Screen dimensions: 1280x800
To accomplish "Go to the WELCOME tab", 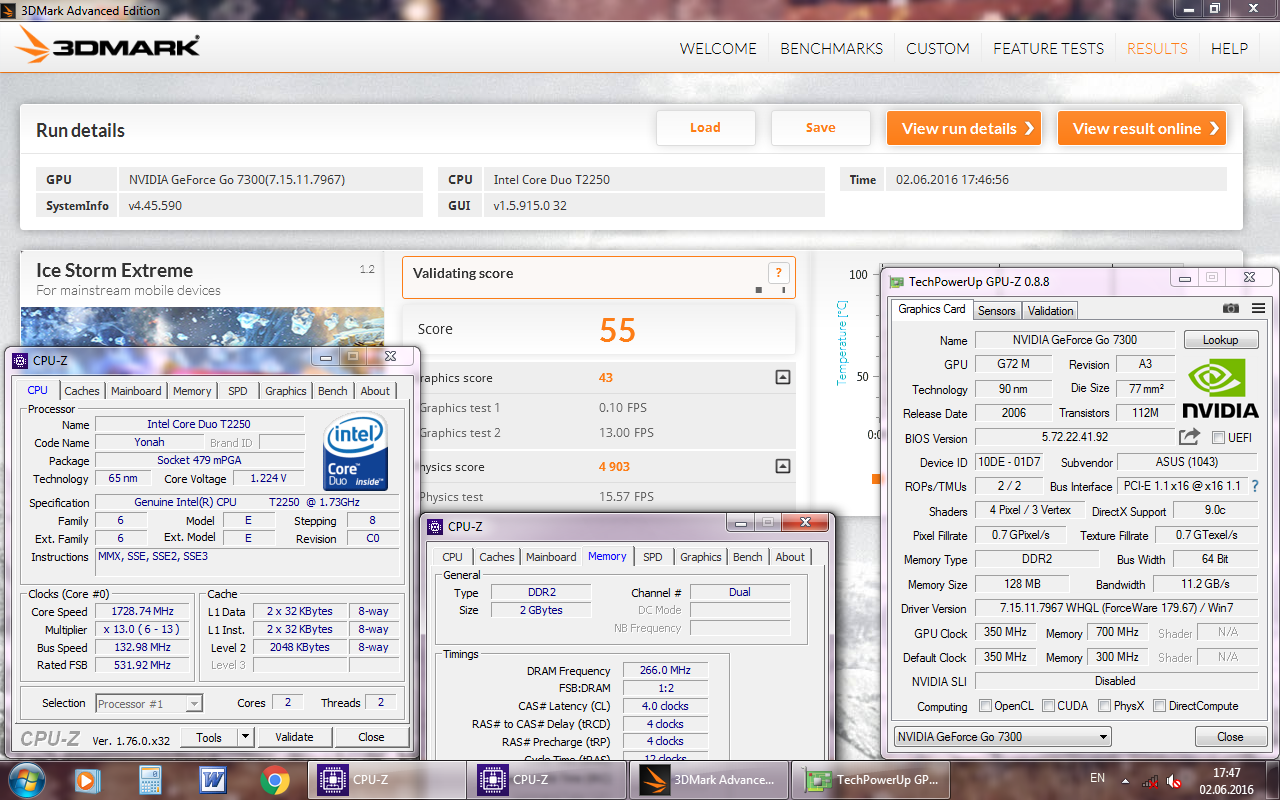I will coord(718,48).
